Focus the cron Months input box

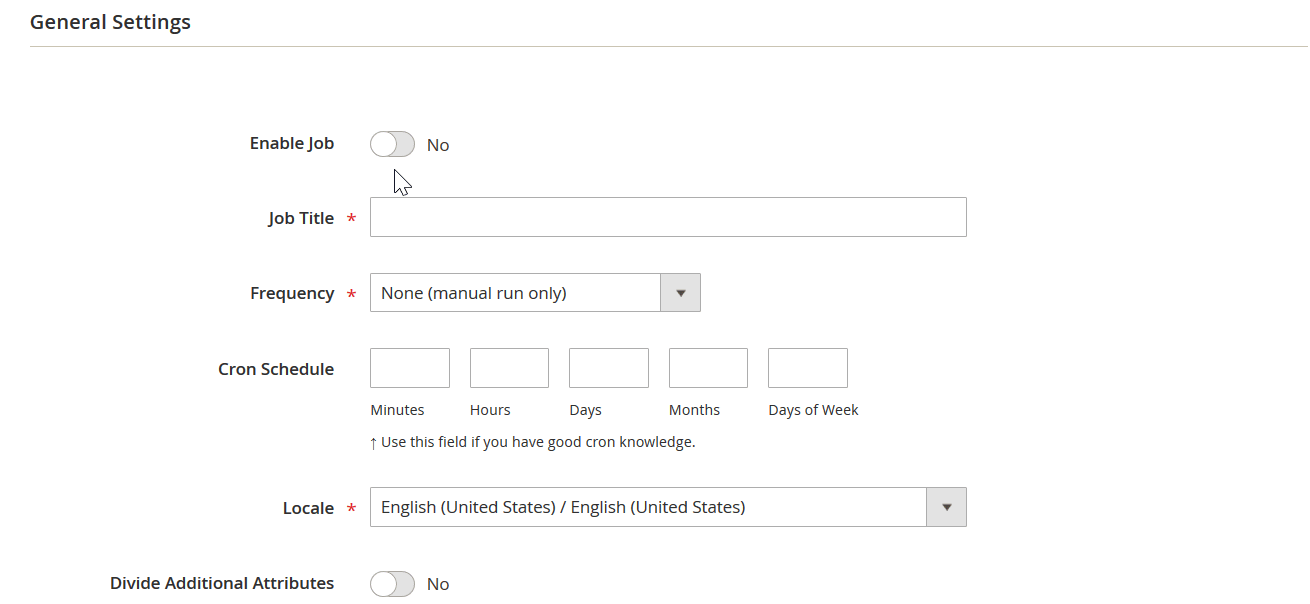tap(708, 368)
